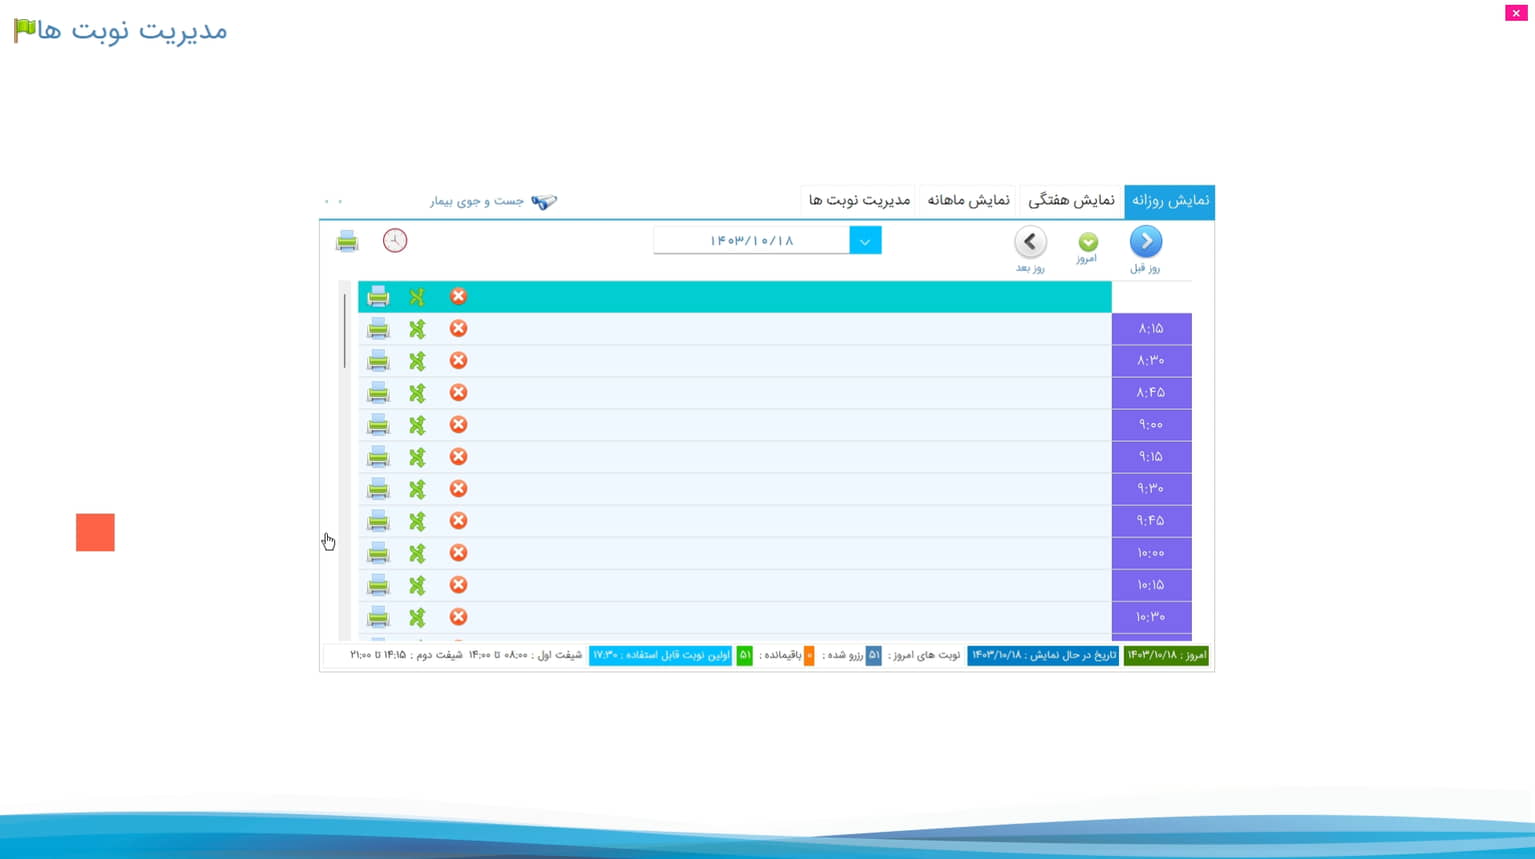Open the clock icon in the toolbar
The height and width of the screenshot is (859, 1535).
click(395, 241)
